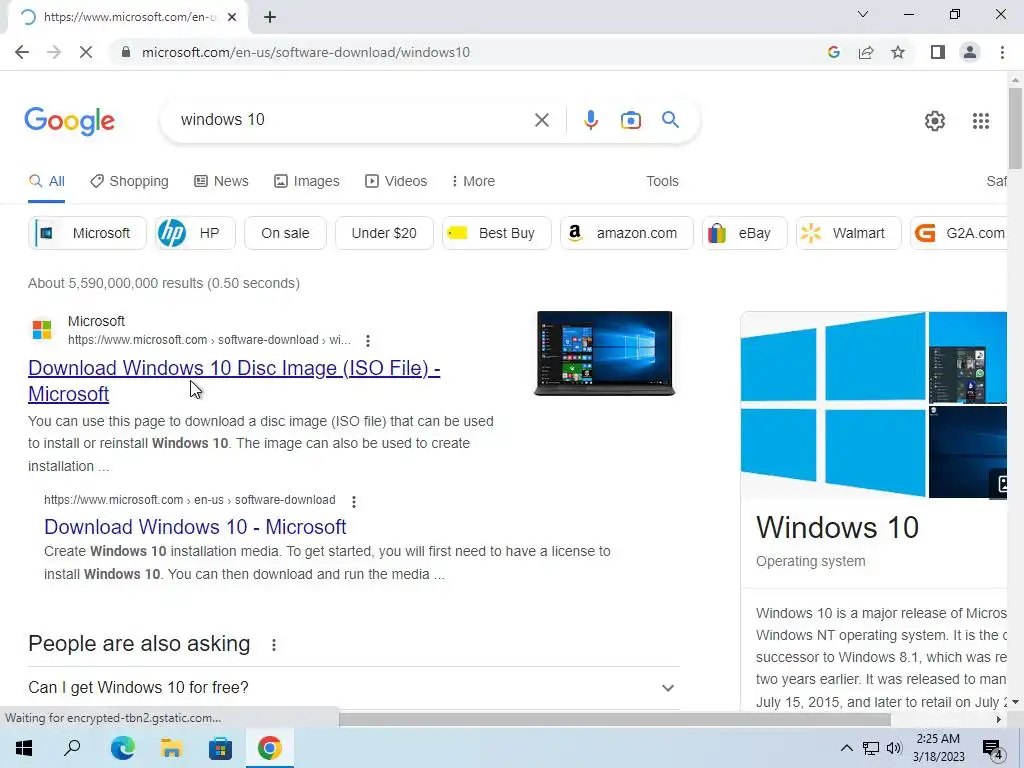Filter results by HP chip
This screenshot has height=768, width=1024.
(195, 233)
